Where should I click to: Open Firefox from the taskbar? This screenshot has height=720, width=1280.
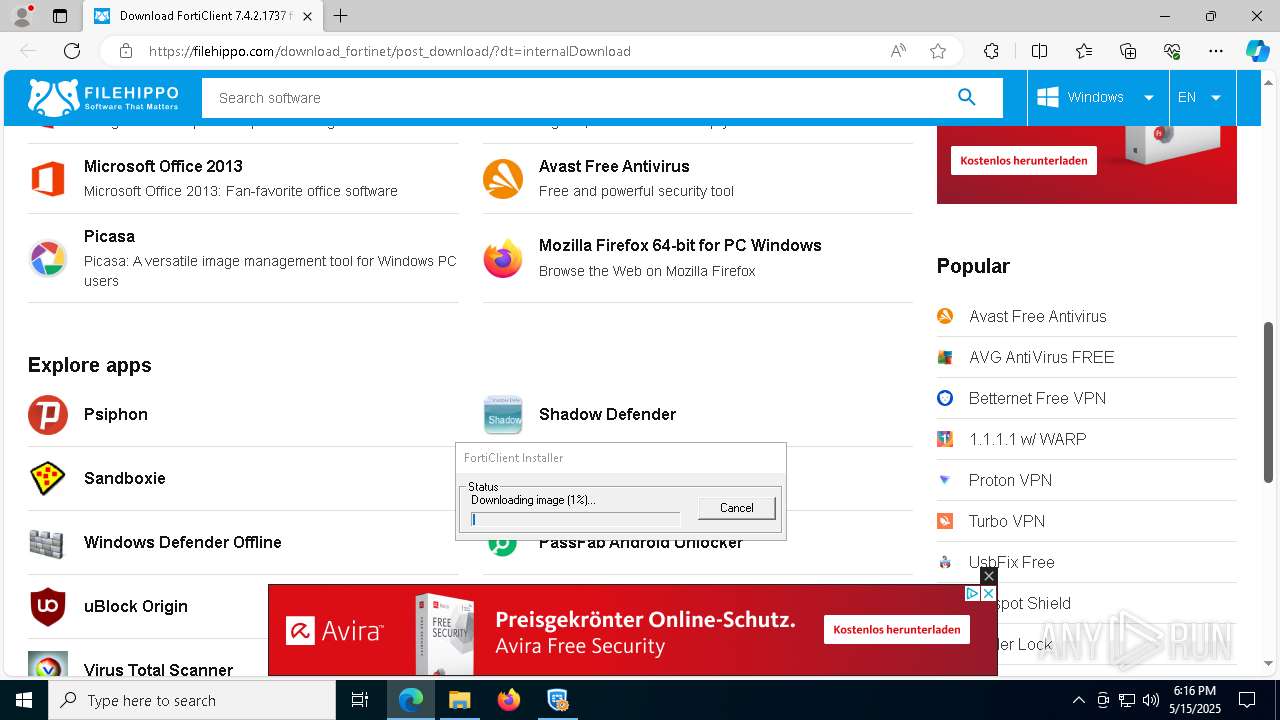[x=508, y=700]
